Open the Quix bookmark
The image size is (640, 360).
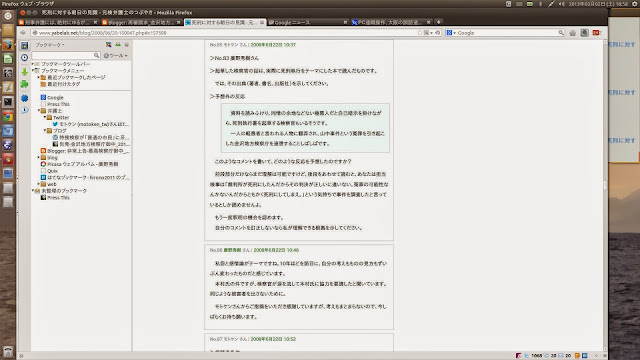49,171
